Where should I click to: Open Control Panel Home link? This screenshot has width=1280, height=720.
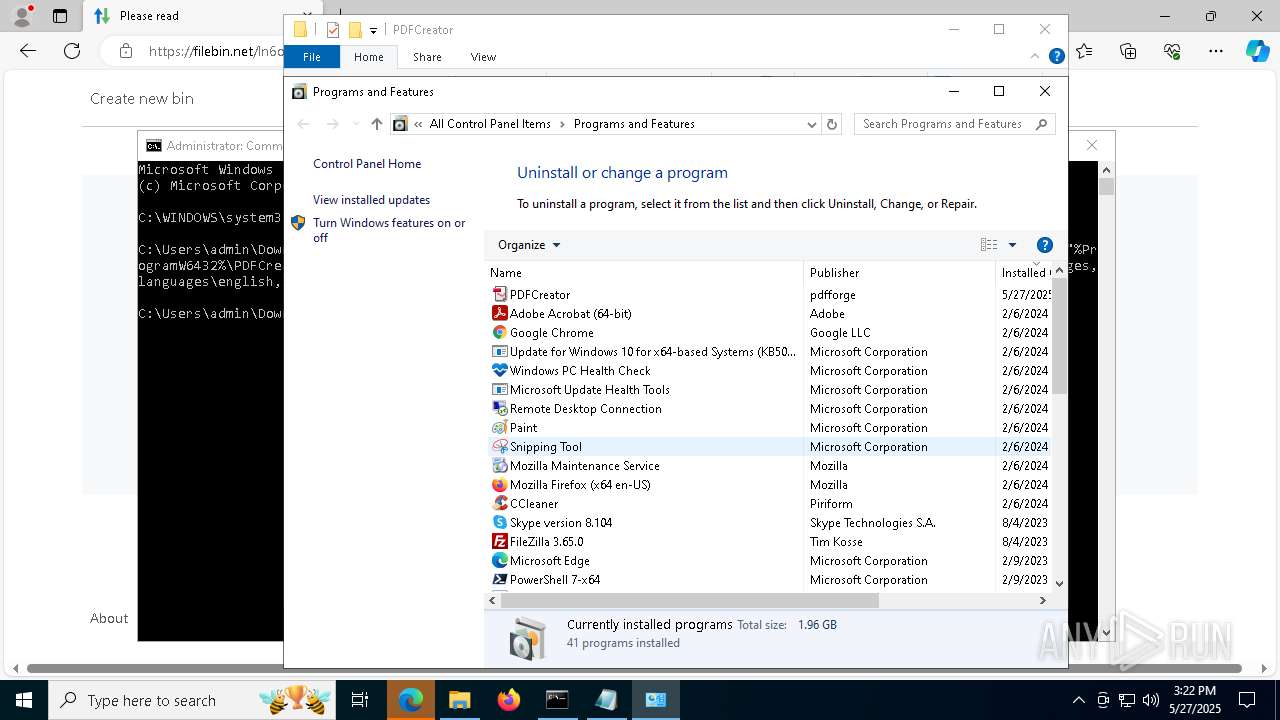(x=367, y=164)
